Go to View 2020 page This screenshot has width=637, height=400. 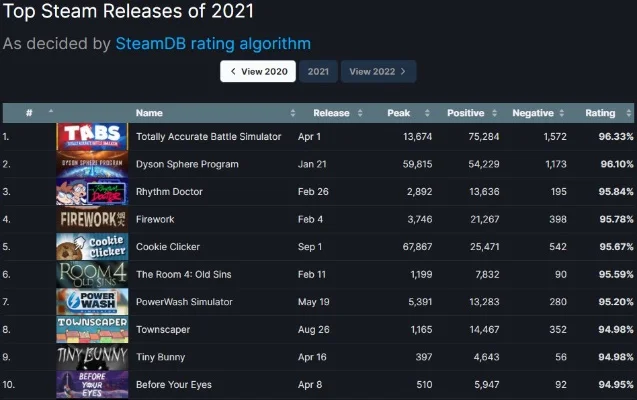[x=258, y=72]
